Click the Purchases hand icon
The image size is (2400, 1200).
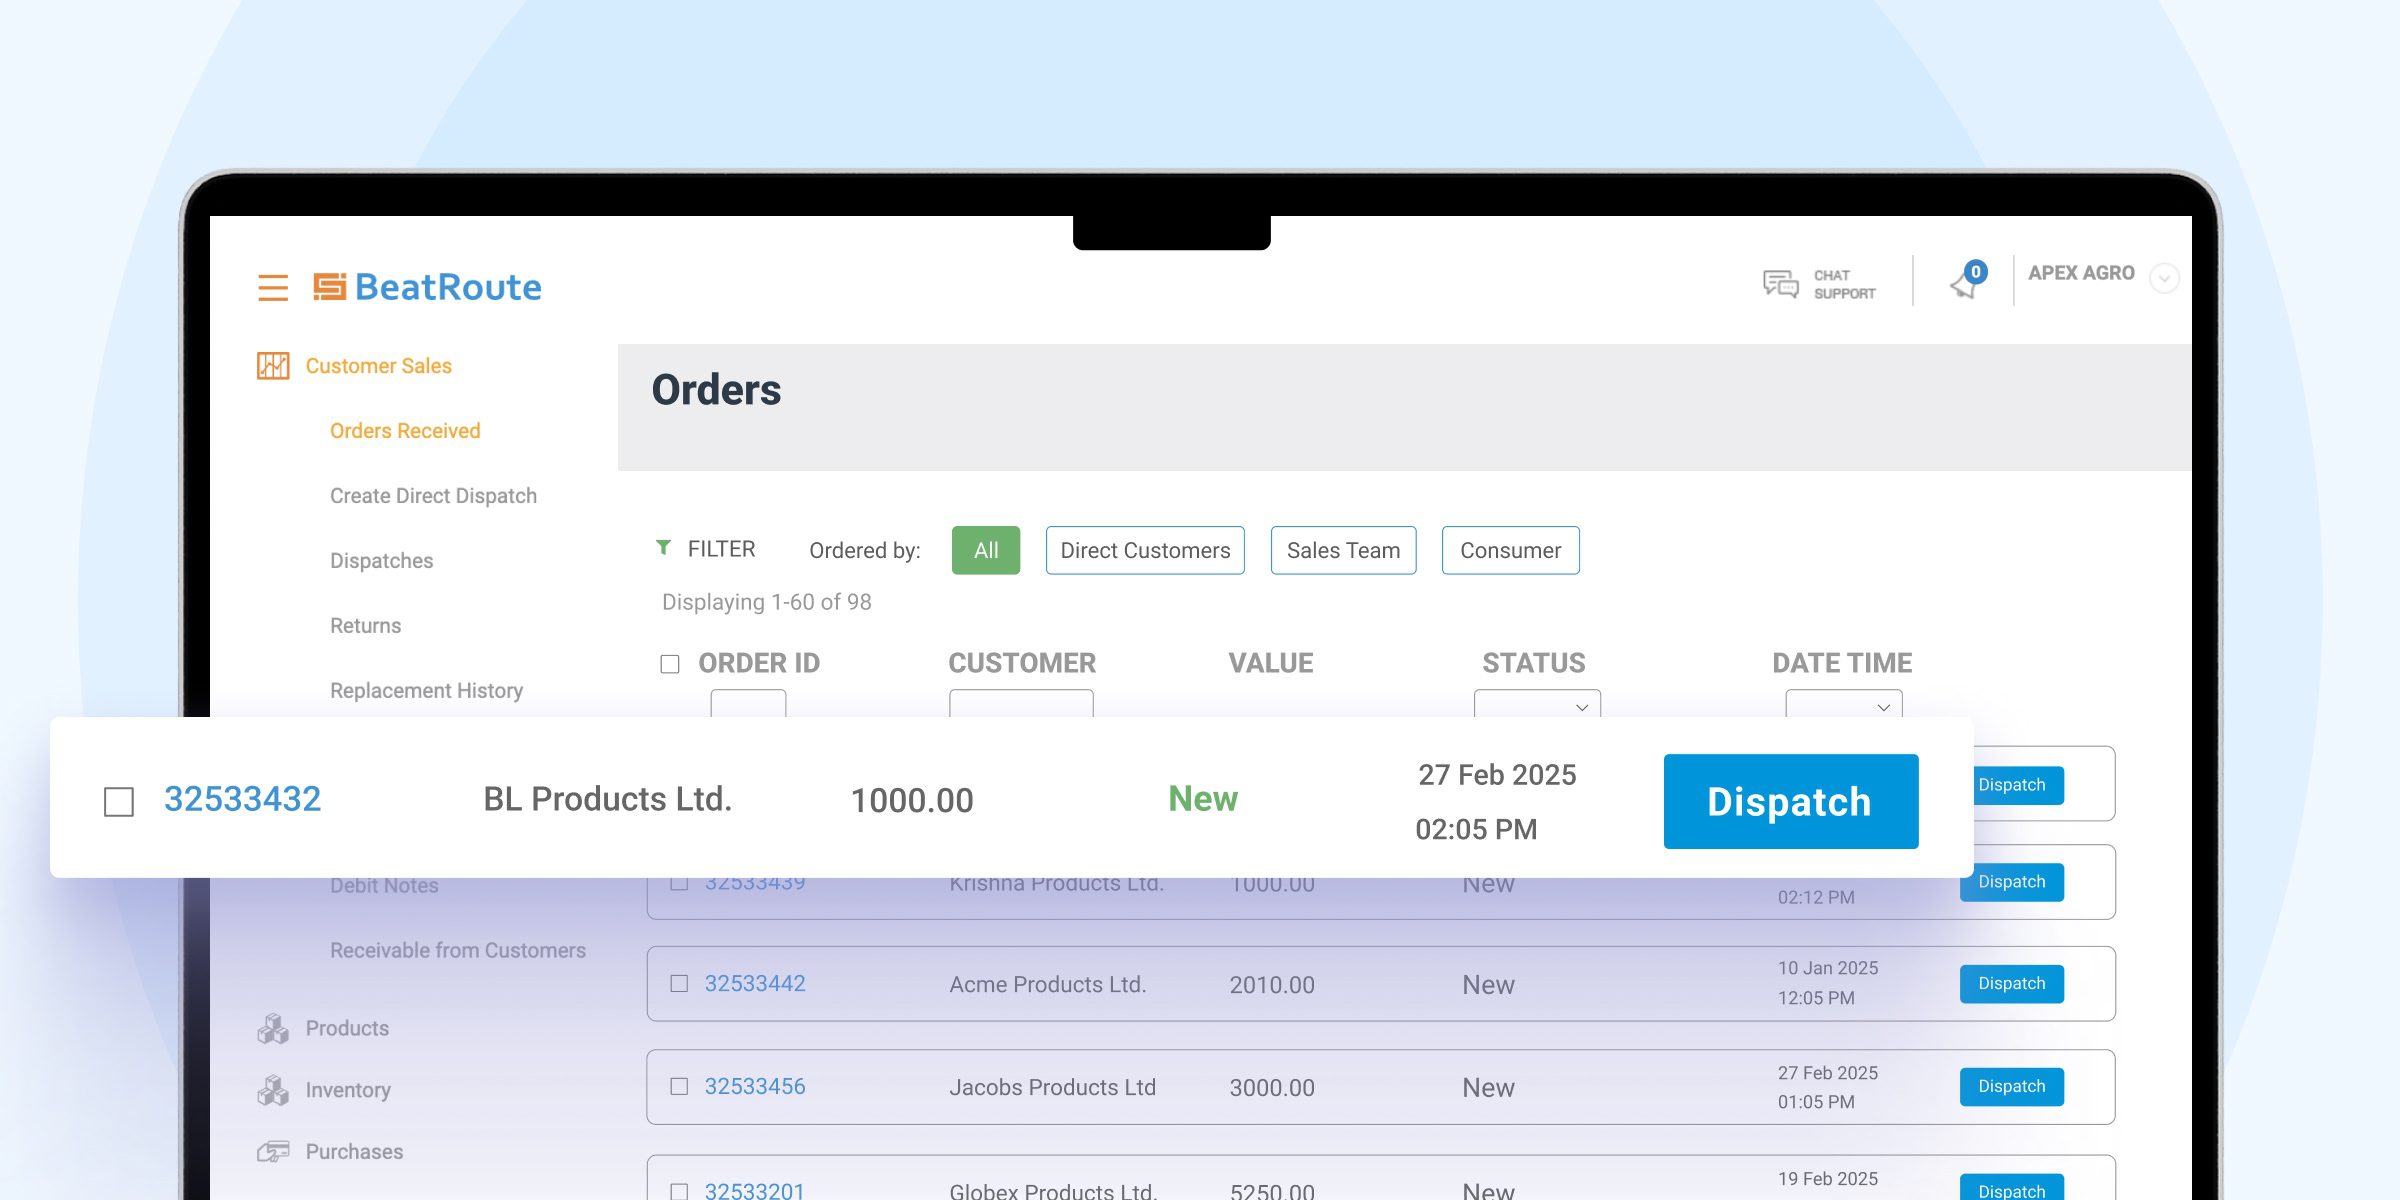click(x=273, y=1151)
